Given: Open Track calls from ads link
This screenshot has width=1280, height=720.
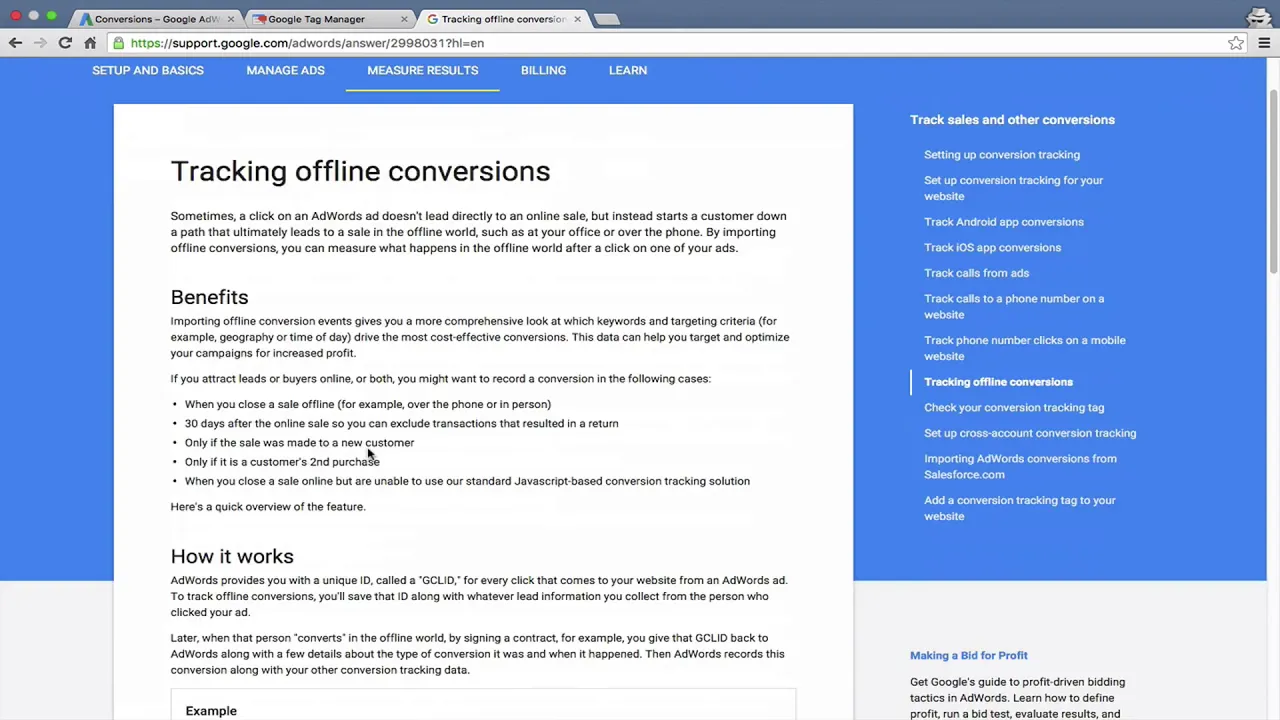Looking at the screenshot, I should (x=976, y=273).
